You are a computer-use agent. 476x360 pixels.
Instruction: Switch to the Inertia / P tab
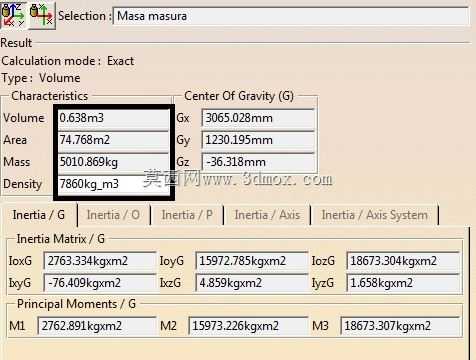point(187,215)
